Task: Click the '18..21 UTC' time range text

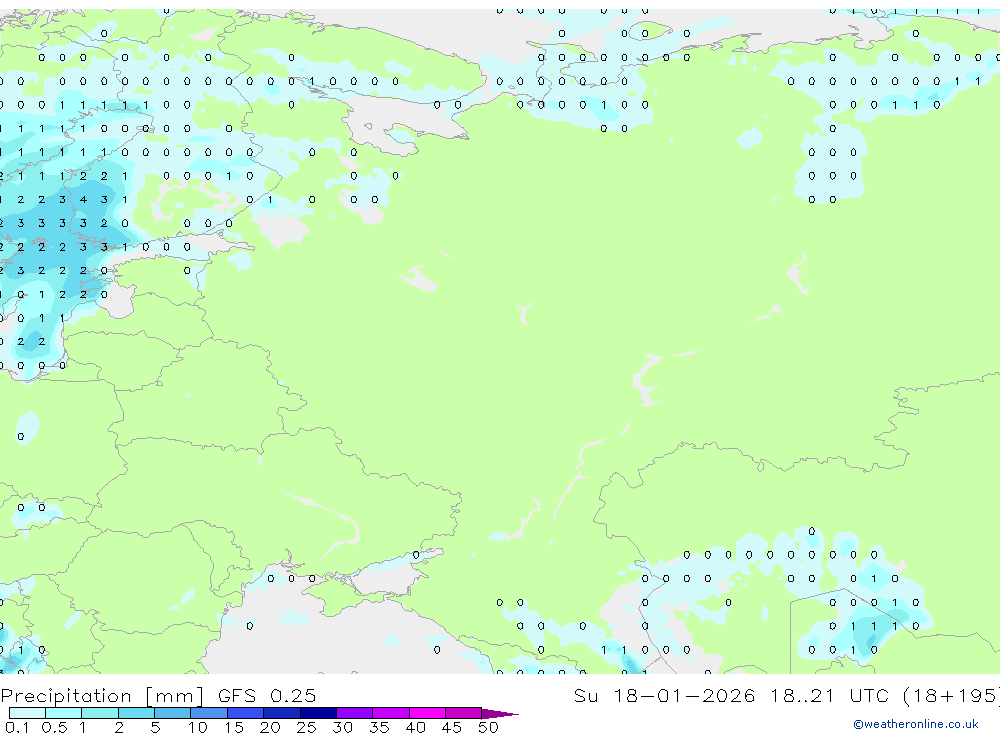Action: tap(829, 696)
